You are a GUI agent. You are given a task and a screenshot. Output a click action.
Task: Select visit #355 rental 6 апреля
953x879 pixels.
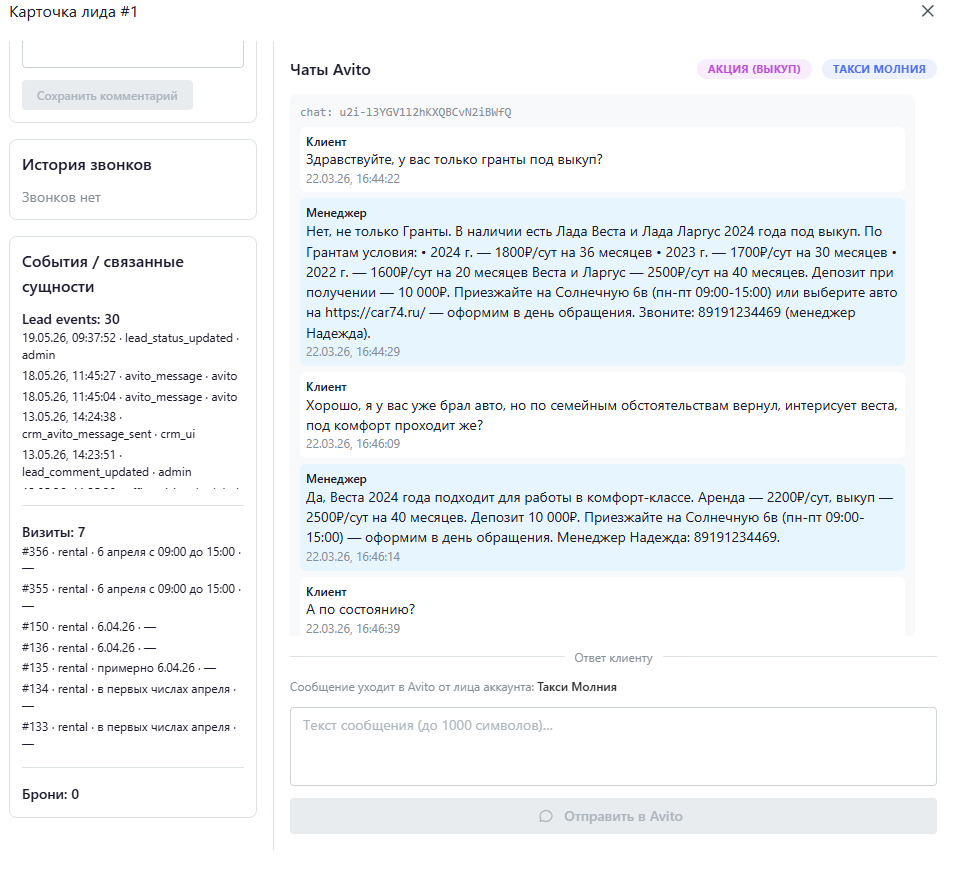(x=132, y=597)
